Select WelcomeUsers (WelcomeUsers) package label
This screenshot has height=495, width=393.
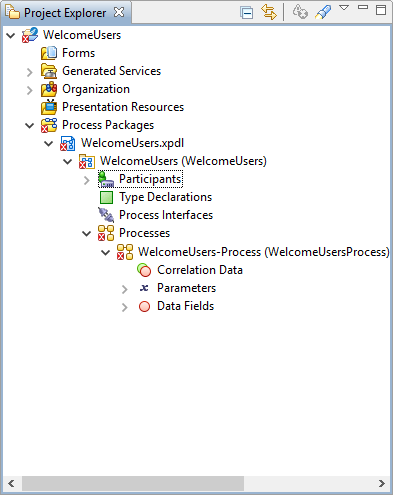[183, 161]
